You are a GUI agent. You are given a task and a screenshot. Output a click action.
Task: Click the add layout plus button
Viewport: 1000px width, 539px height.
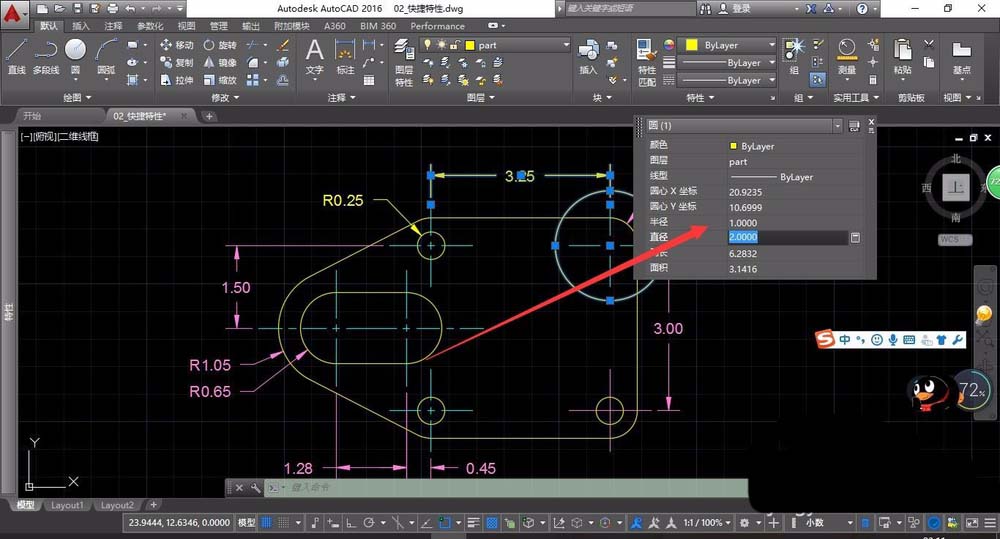[x=153, y=505]
